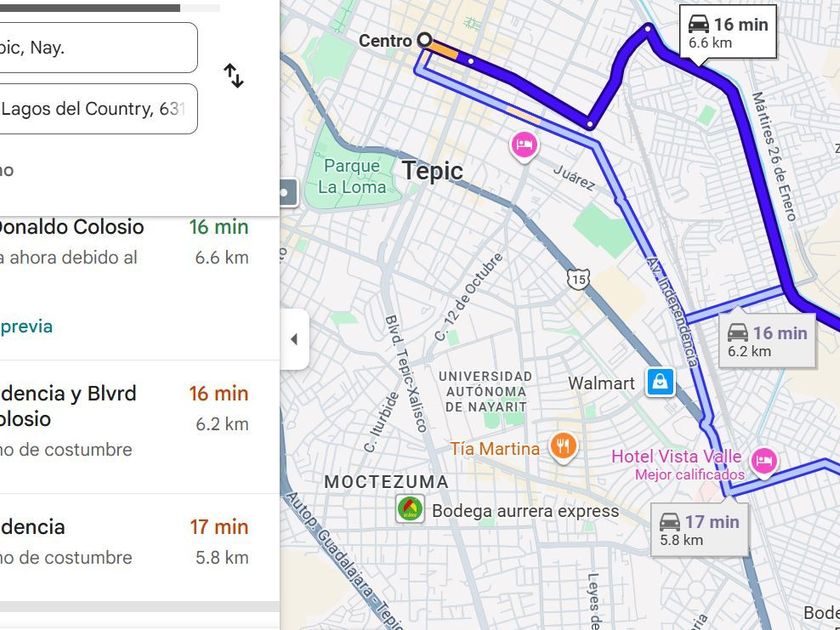Swap origin and destination with the arrows icon
840x630 pixels.
click(233, 76)
